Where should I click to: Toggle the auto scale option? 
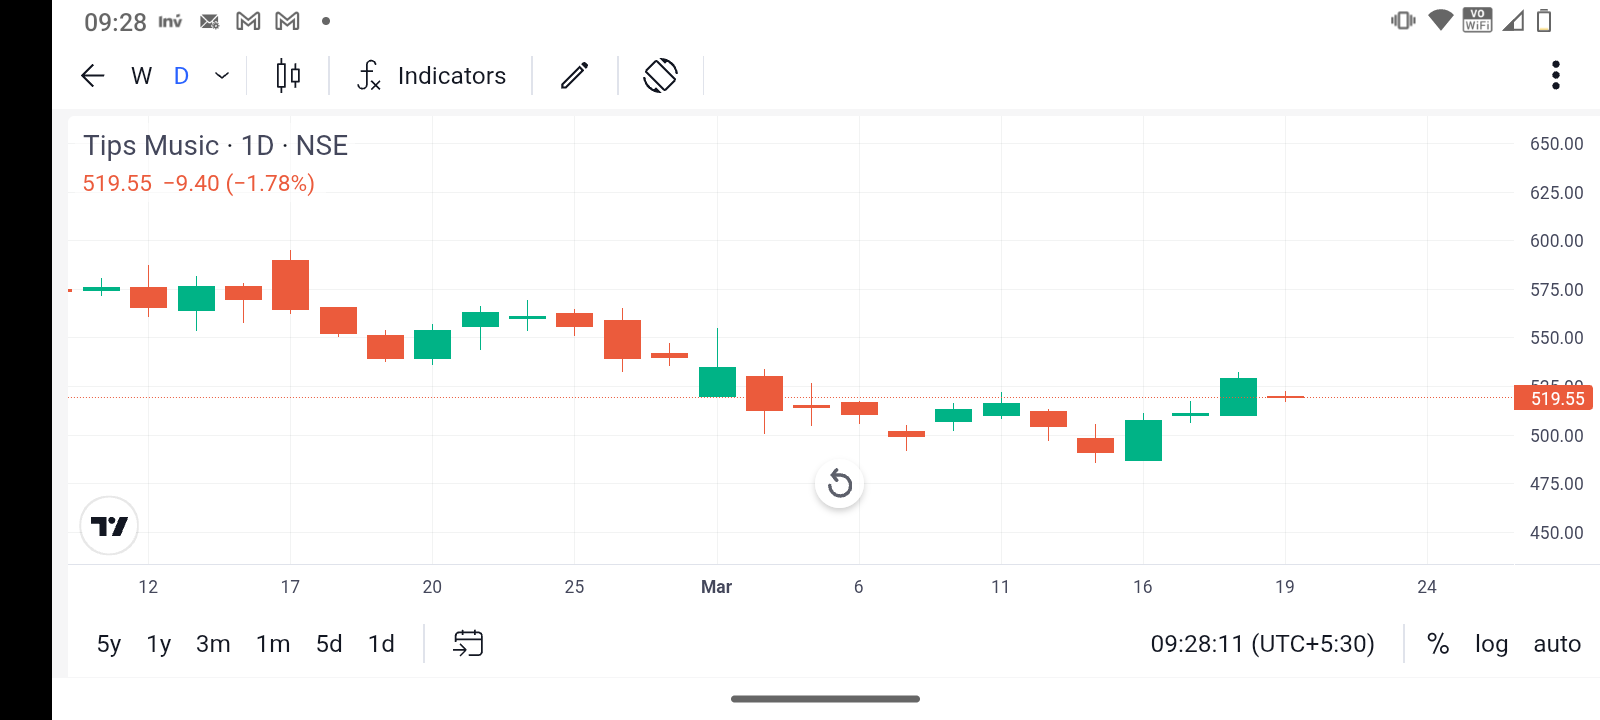point(1557,644)
